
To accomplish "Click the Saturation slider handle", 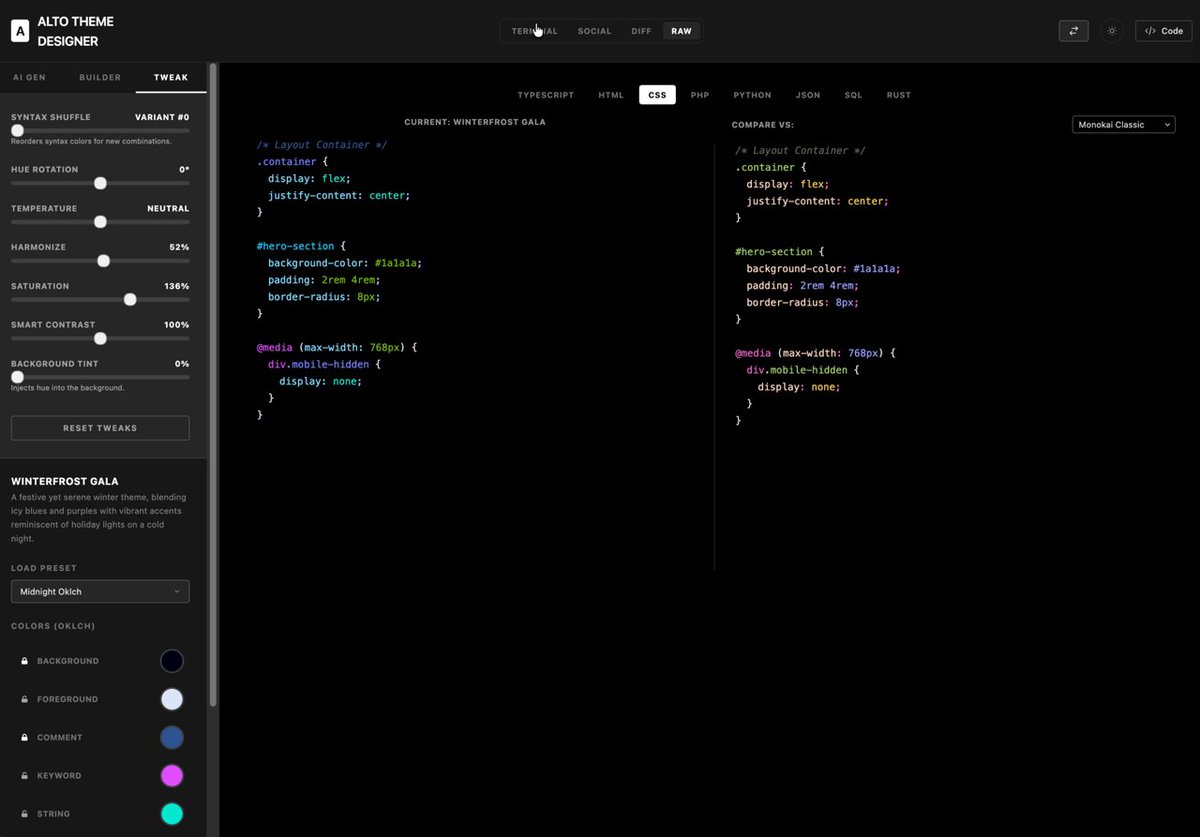I will point(130,299).
